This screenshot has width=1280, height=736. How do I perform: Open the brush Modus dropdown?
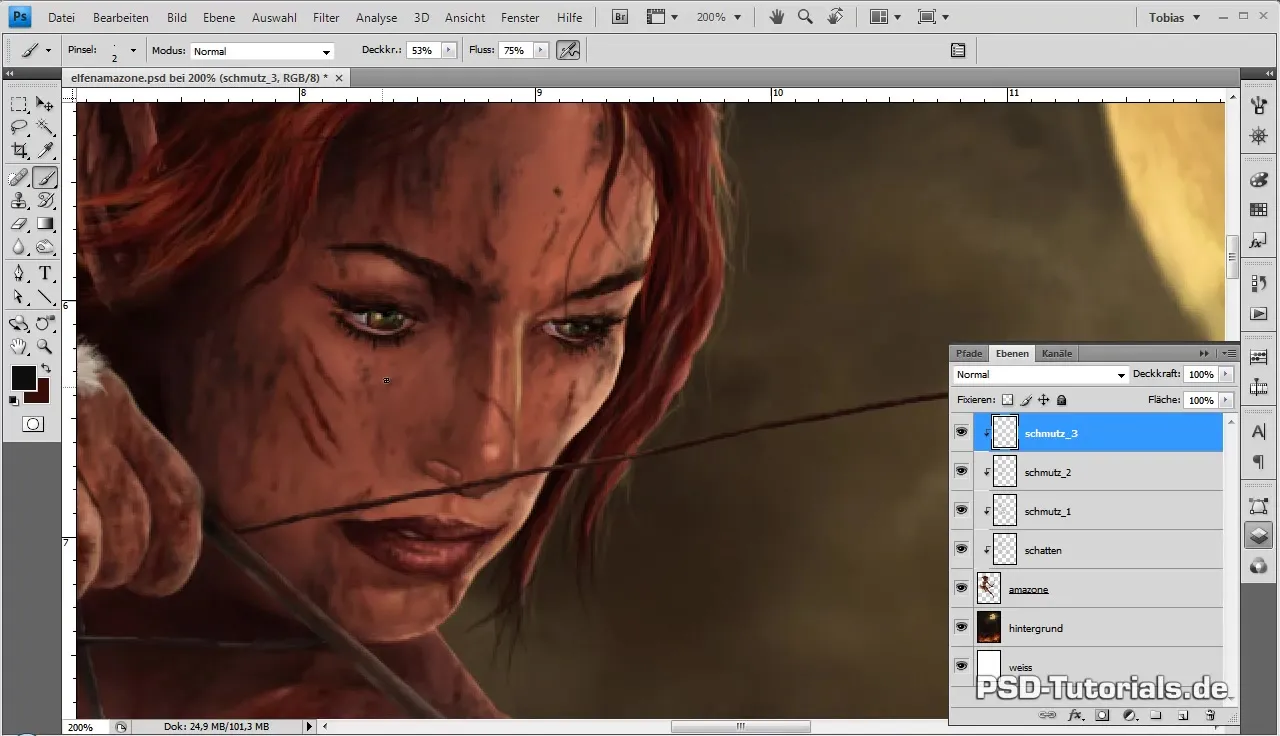pos(262,51)
